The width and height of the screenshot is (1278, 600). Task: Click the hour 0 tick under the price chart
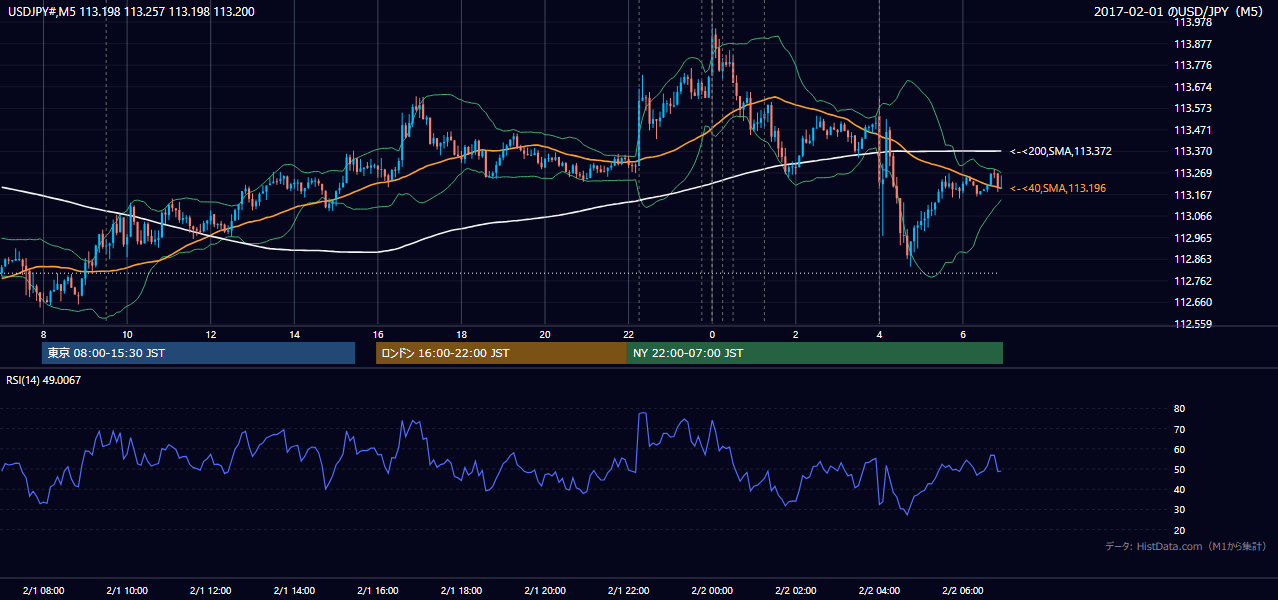coord(711,334)
